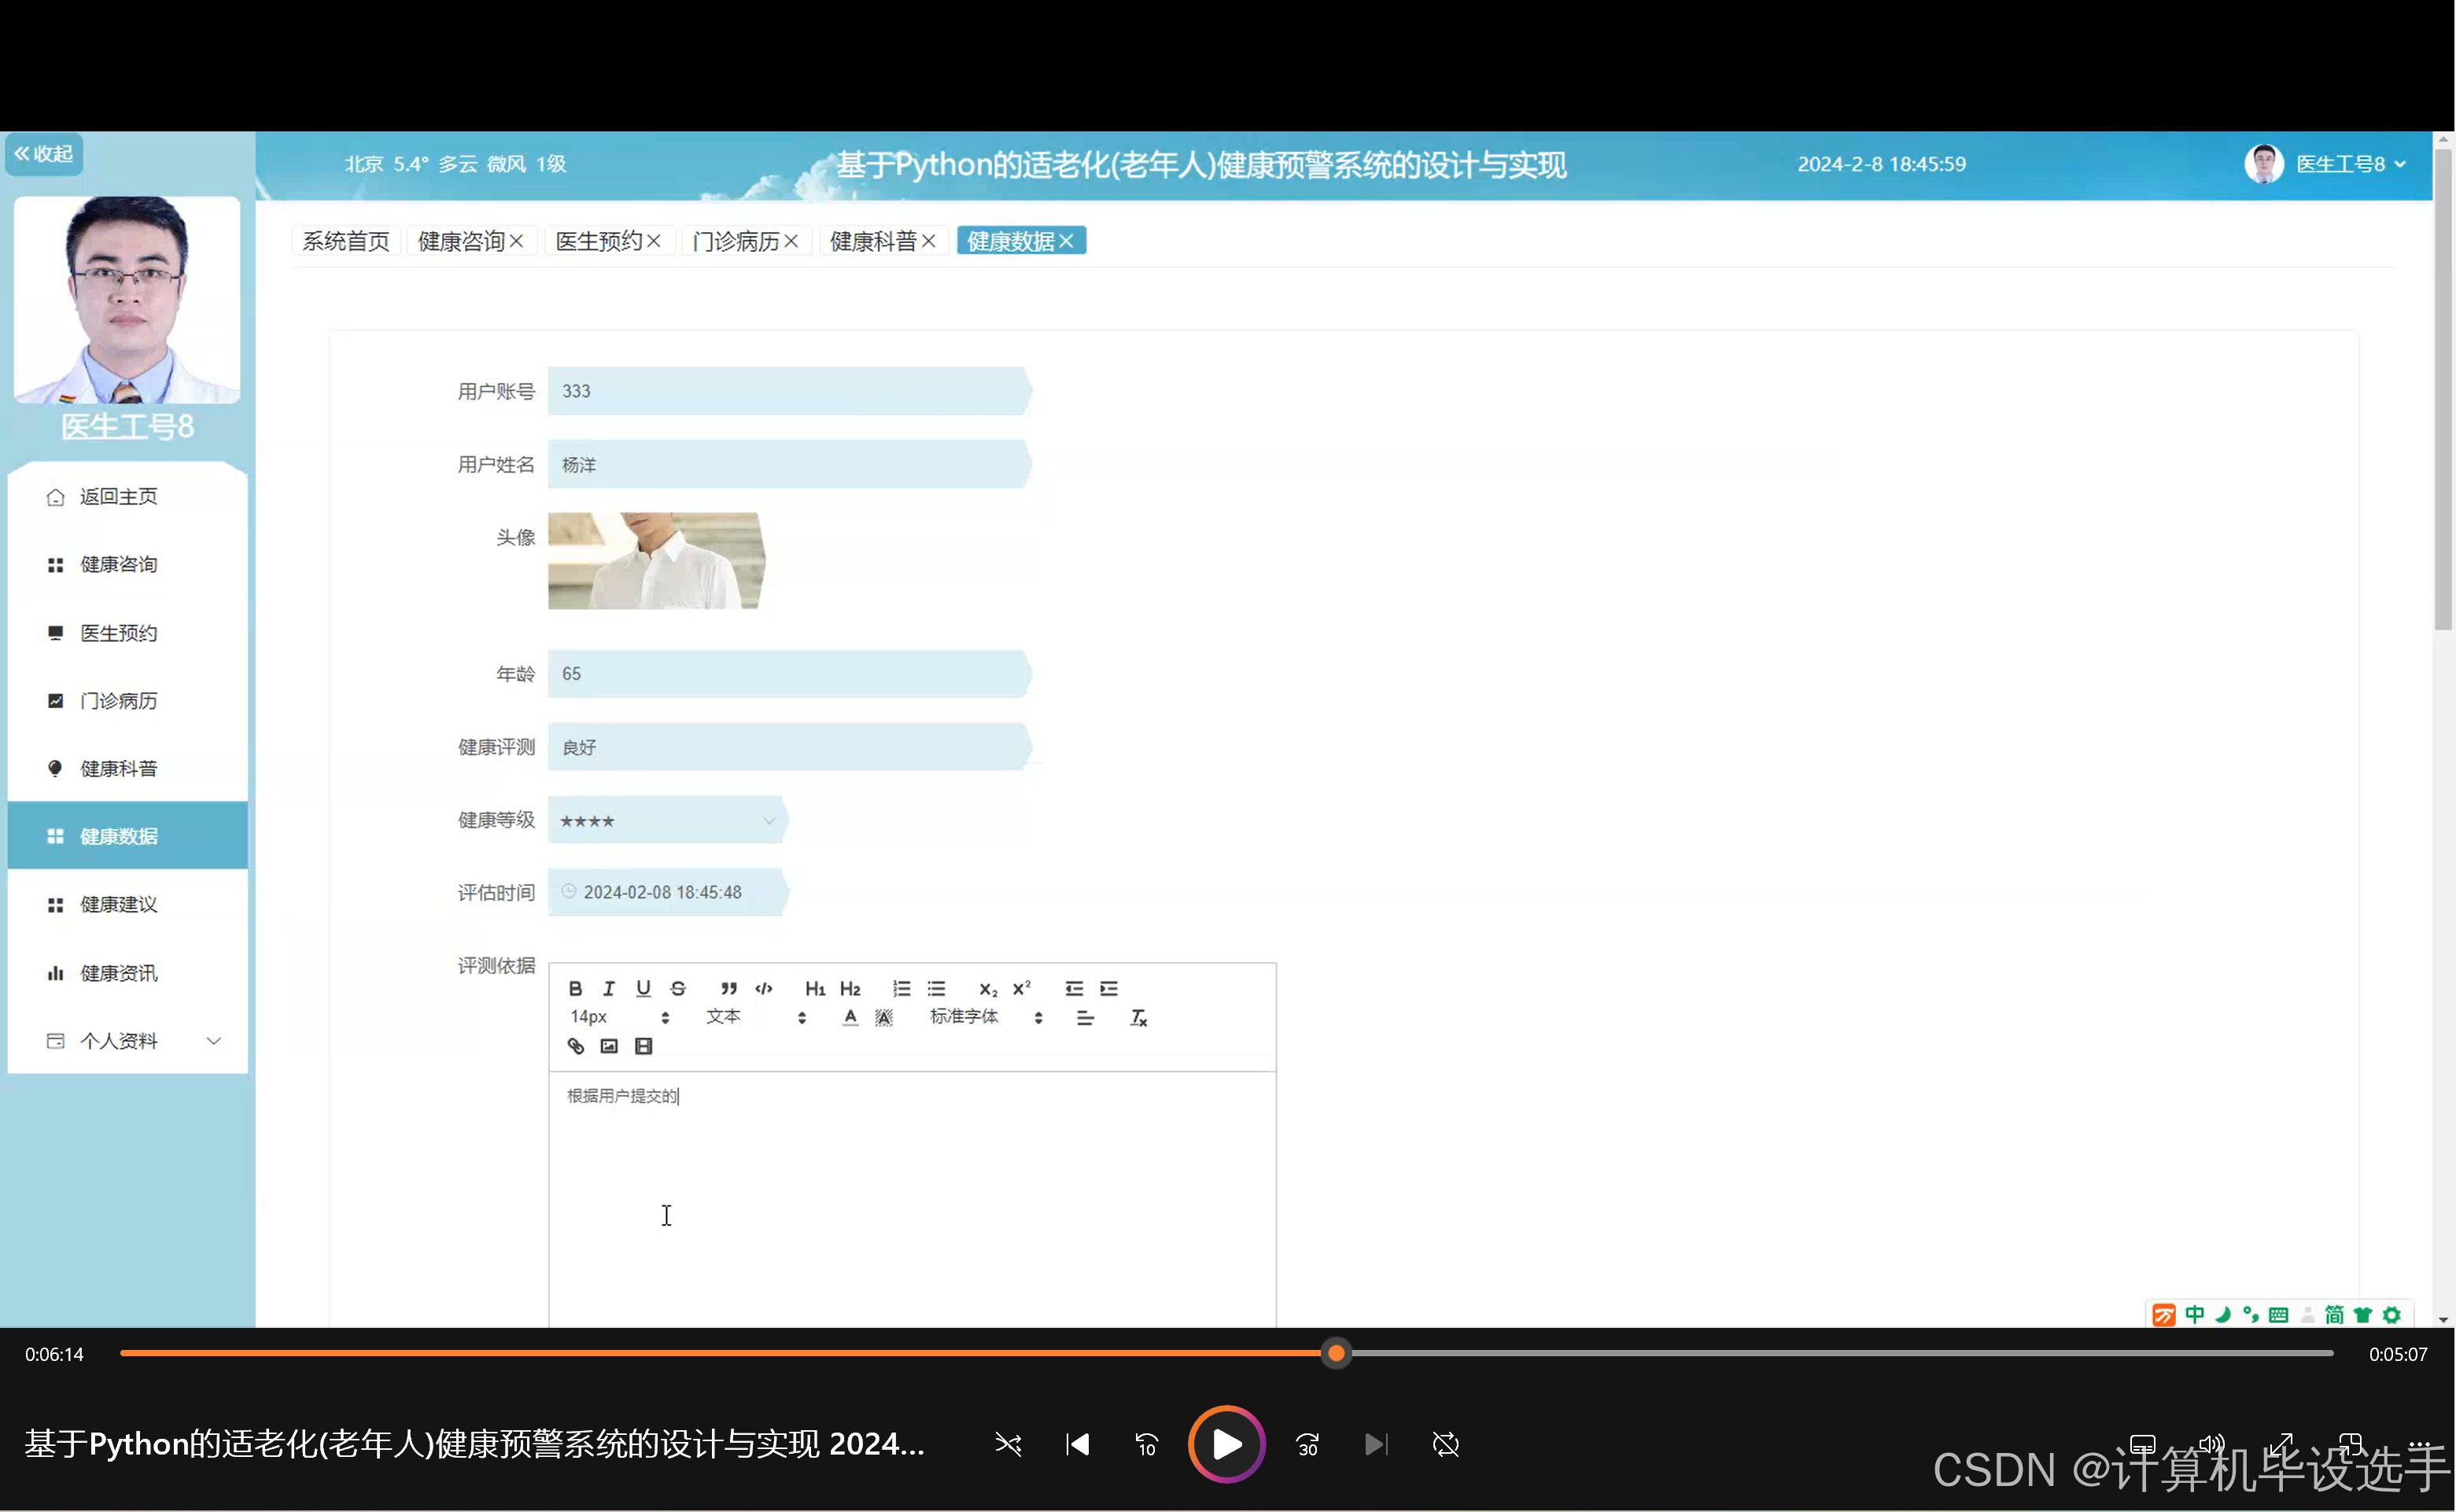Image resolution: width=2456 pixels, height=1512 pixels.
Task: Close the 健康数据 tab
Action: (1066, 241)
